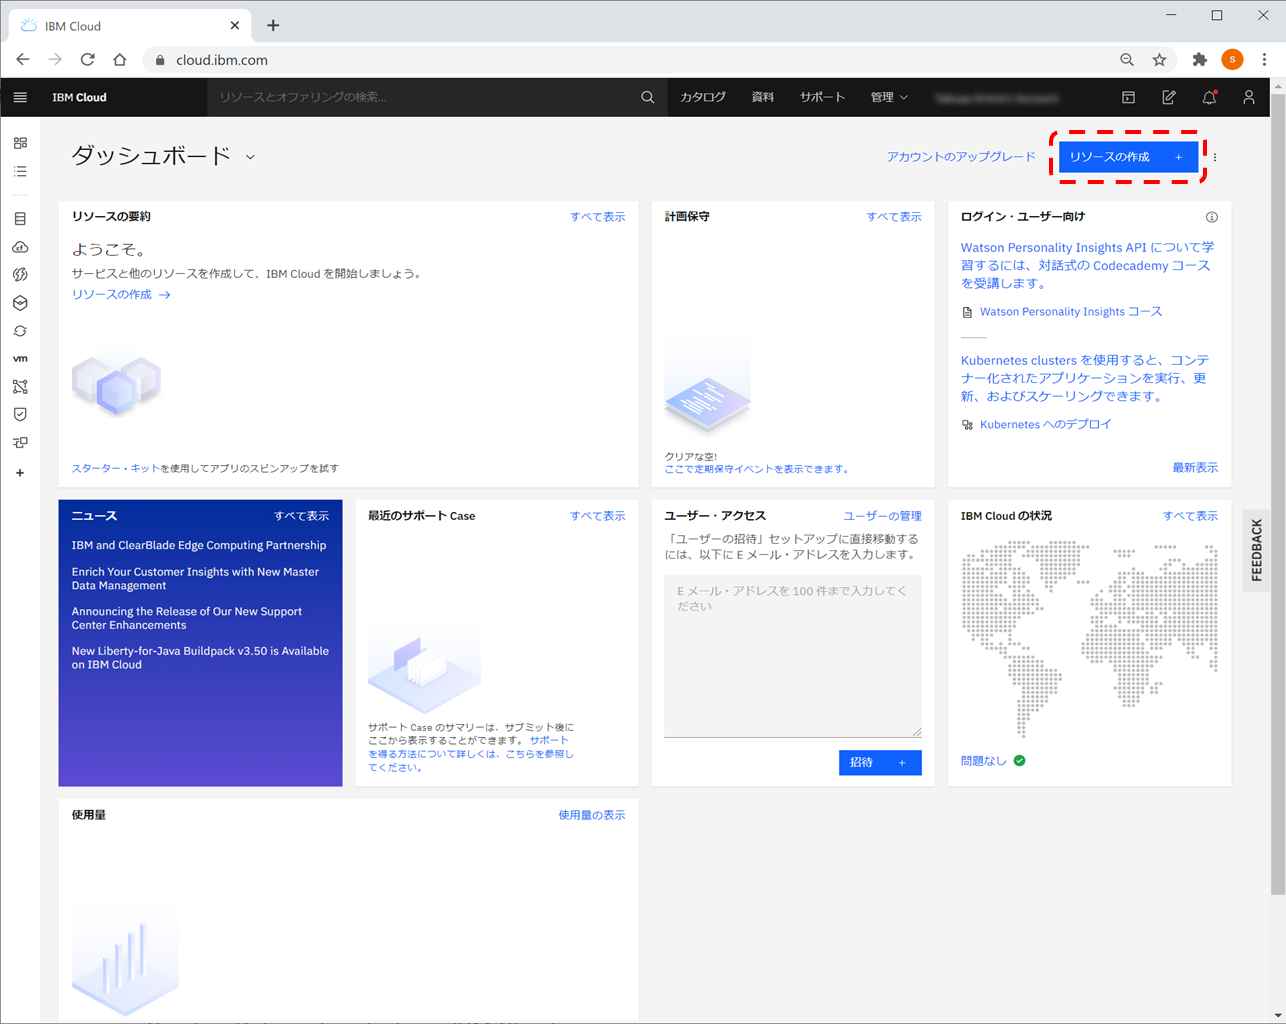Click すべて表示 in ニュース panel

click(302, 516)
